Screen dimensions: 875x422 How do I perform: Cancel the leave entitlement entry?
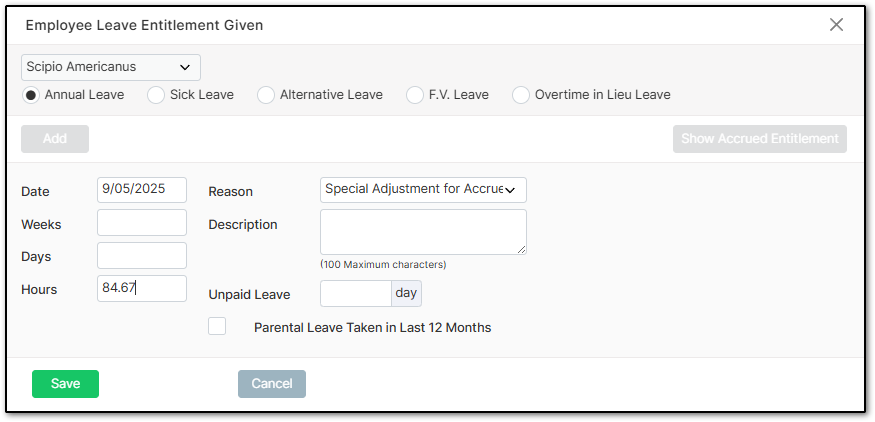(272, 383)
